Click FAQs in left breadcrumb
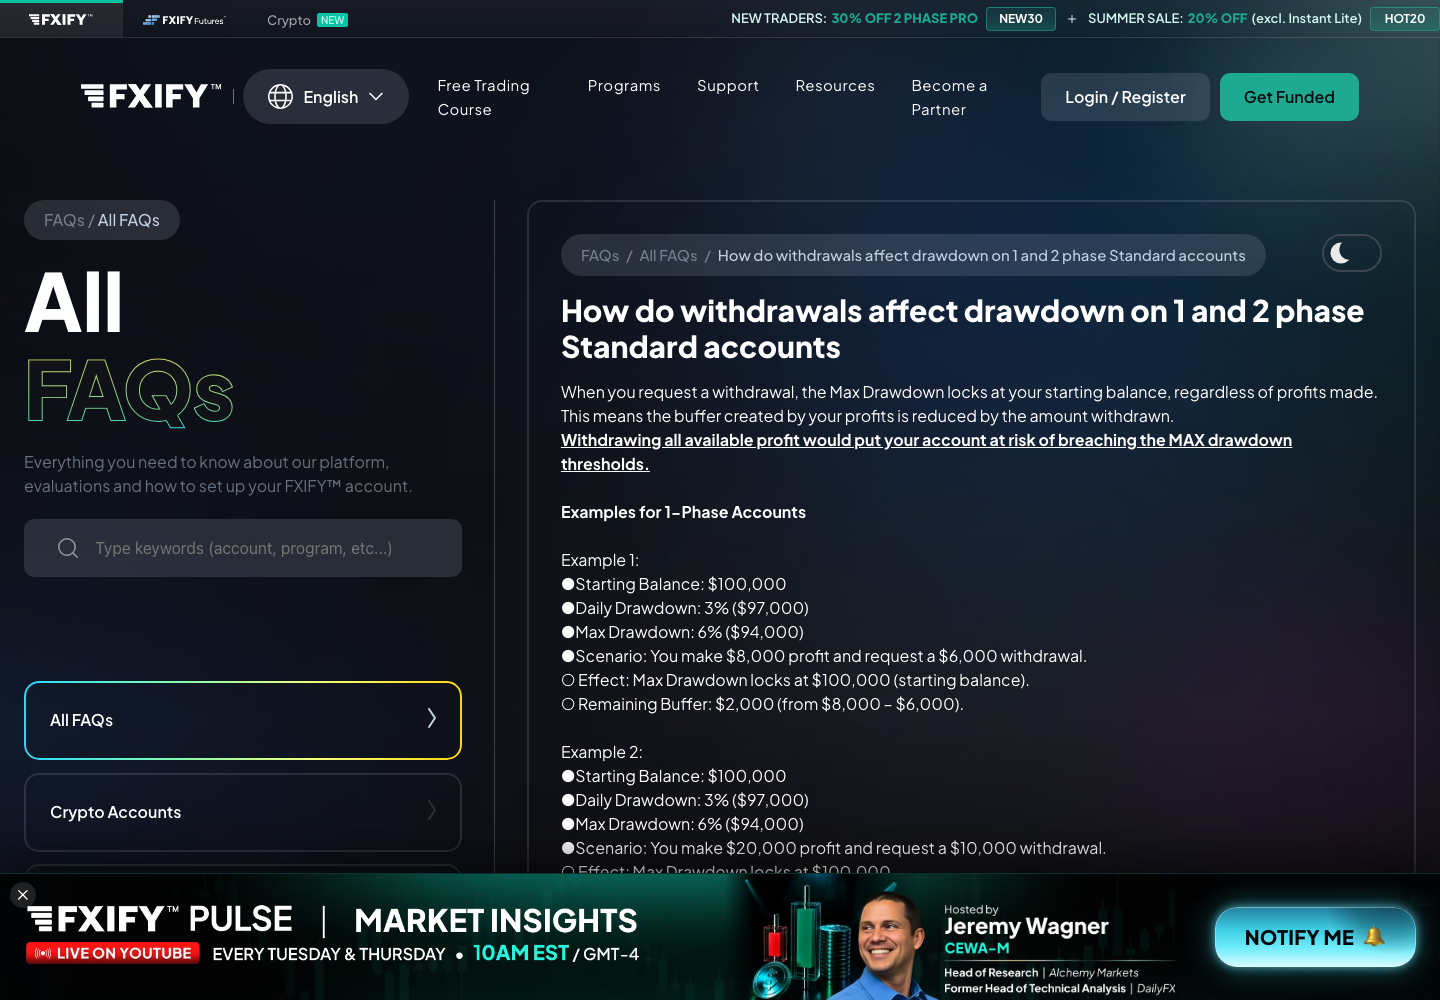1440x1000 pixels. 64,220
